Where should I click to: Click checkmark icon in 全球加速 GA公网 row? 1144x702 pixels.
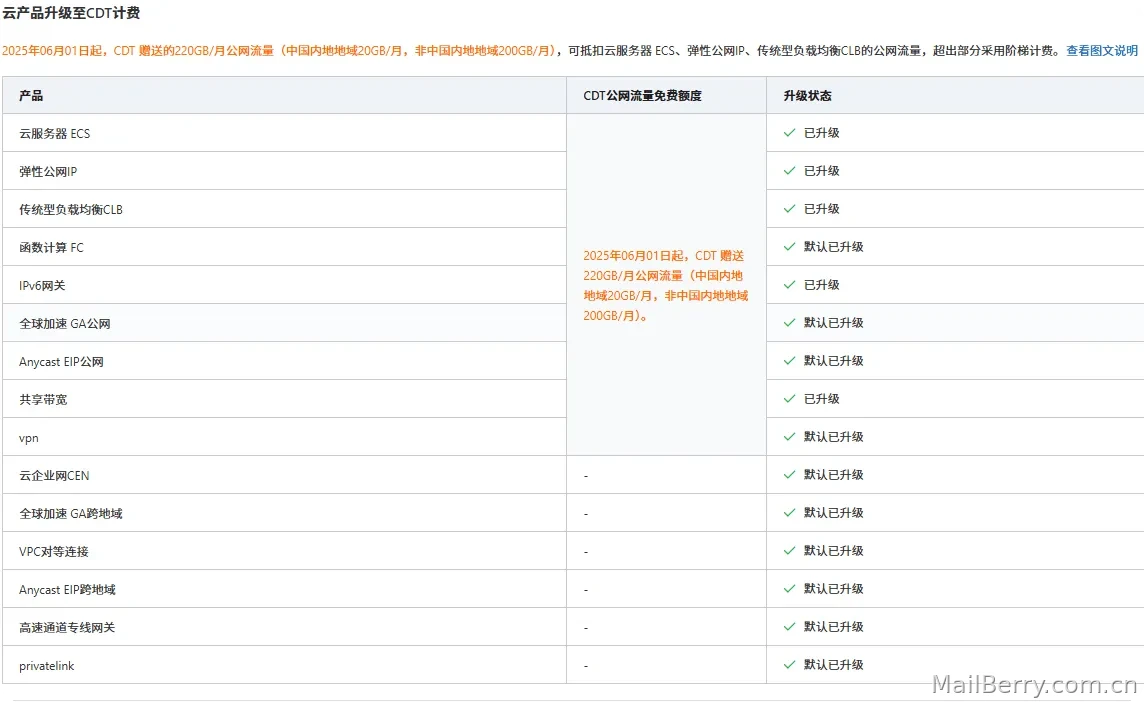pos(789,323)
